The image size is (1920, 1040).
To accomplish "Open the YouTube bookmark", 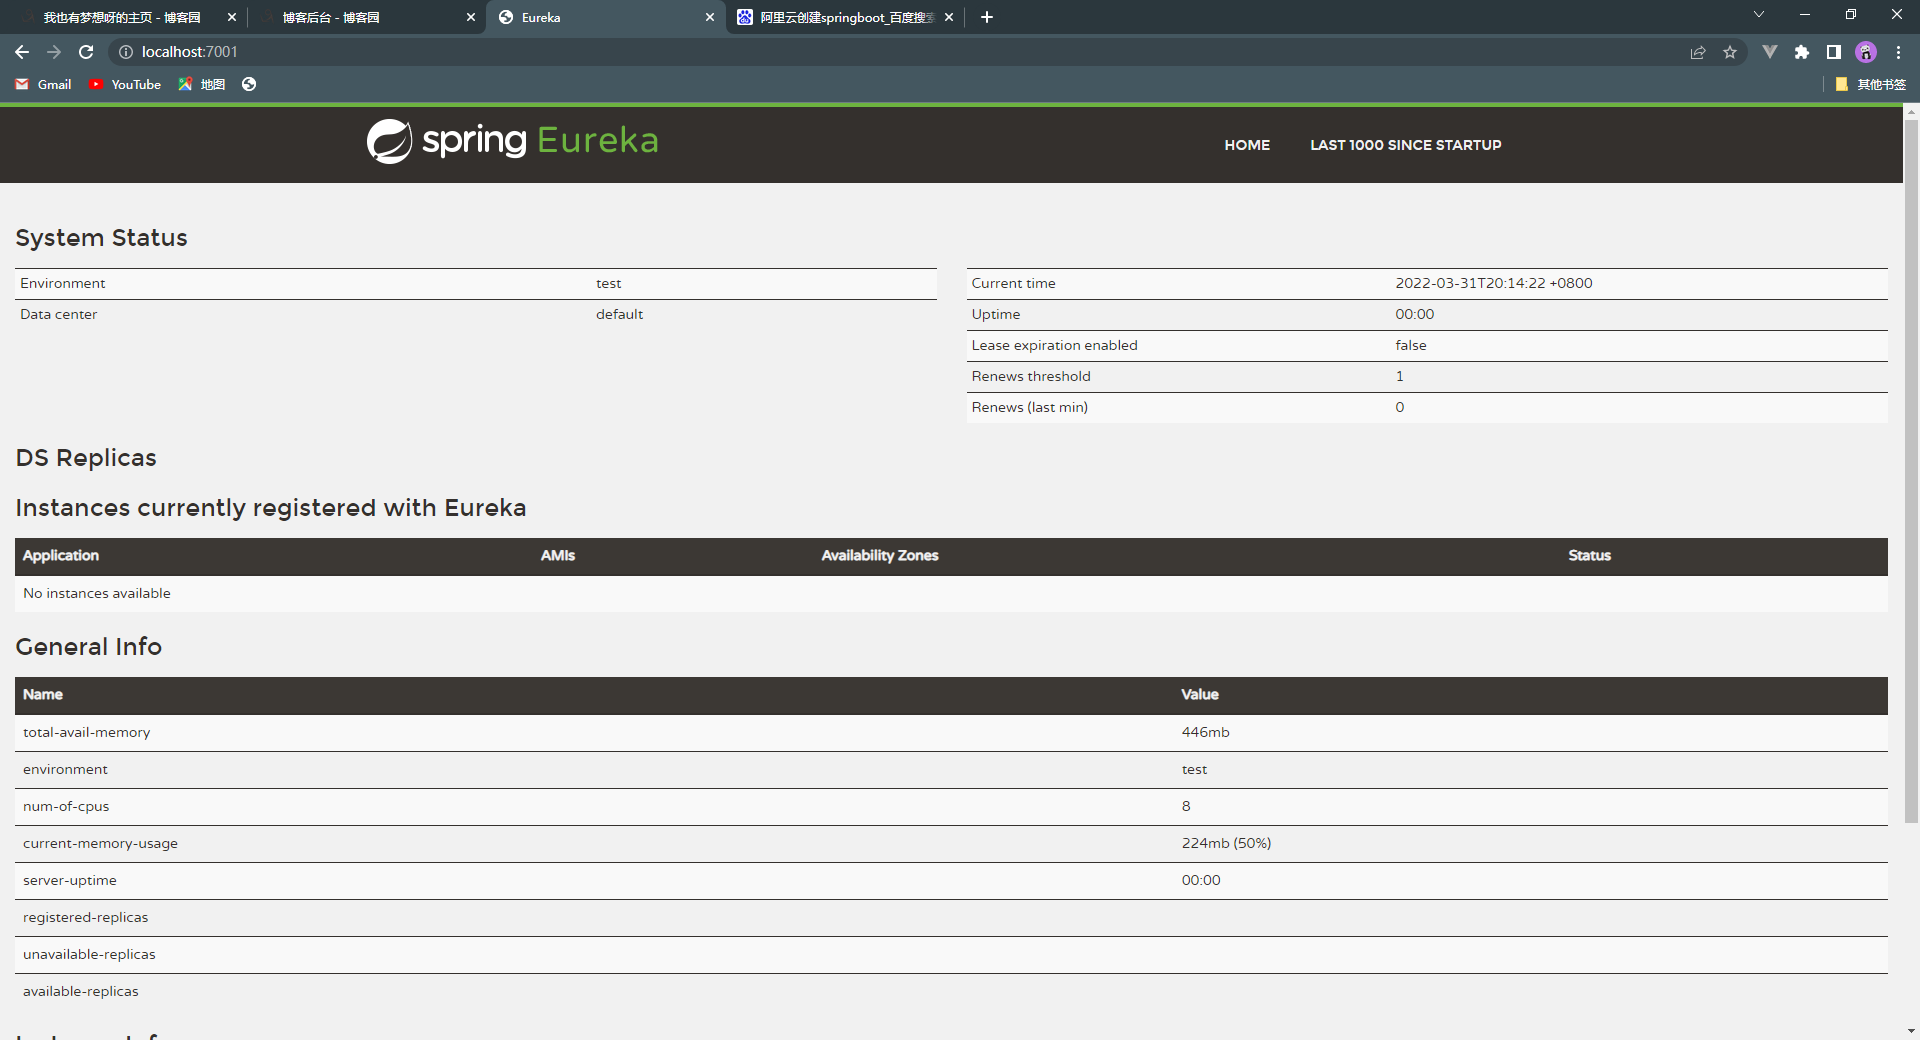I will coord(125,85).
